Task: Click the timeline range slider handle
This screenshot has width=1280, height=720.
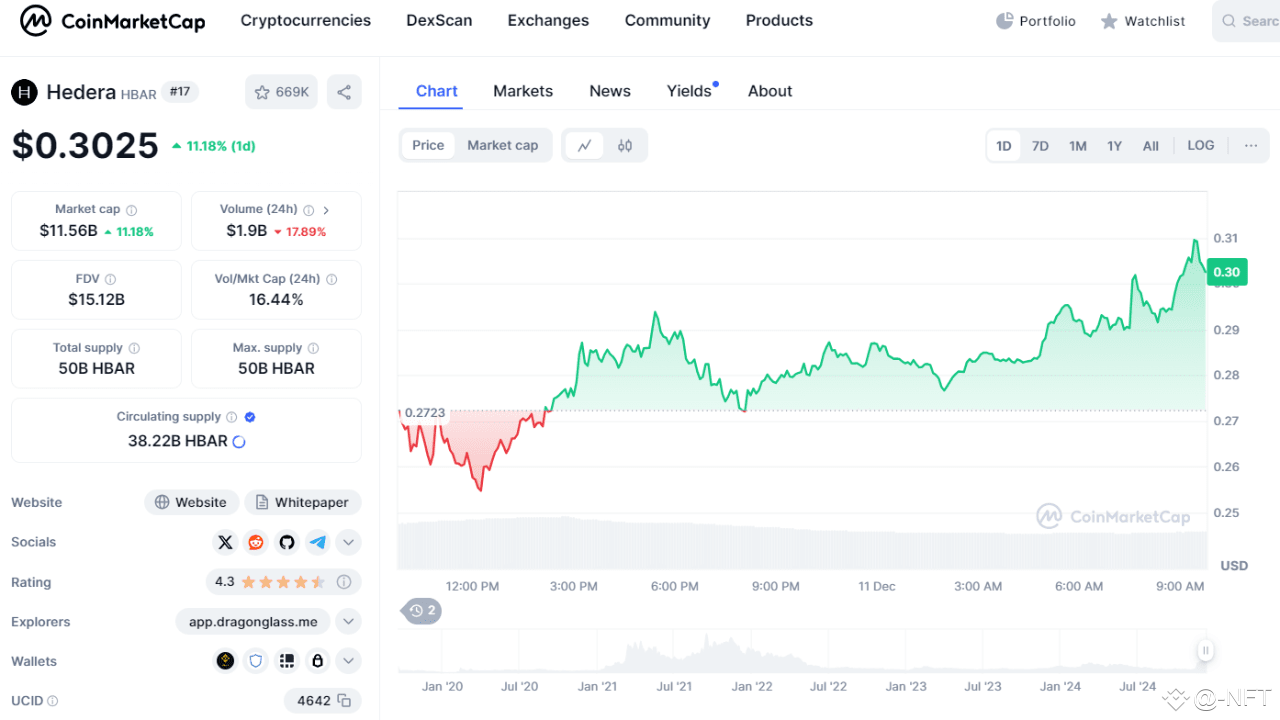Action: pyautogui.click(x=1206, y=651)
